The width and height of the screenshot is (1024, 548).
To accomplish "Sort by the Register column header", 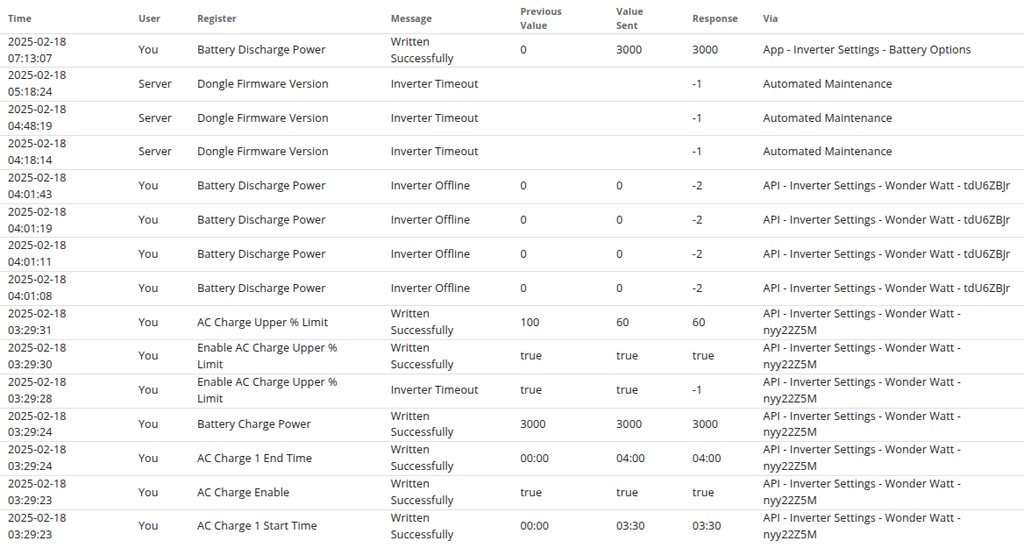I will pos(217,18).
